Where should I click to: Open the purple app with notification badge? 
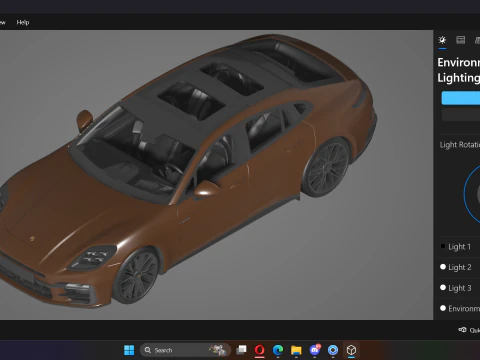[x=315, y=350]
